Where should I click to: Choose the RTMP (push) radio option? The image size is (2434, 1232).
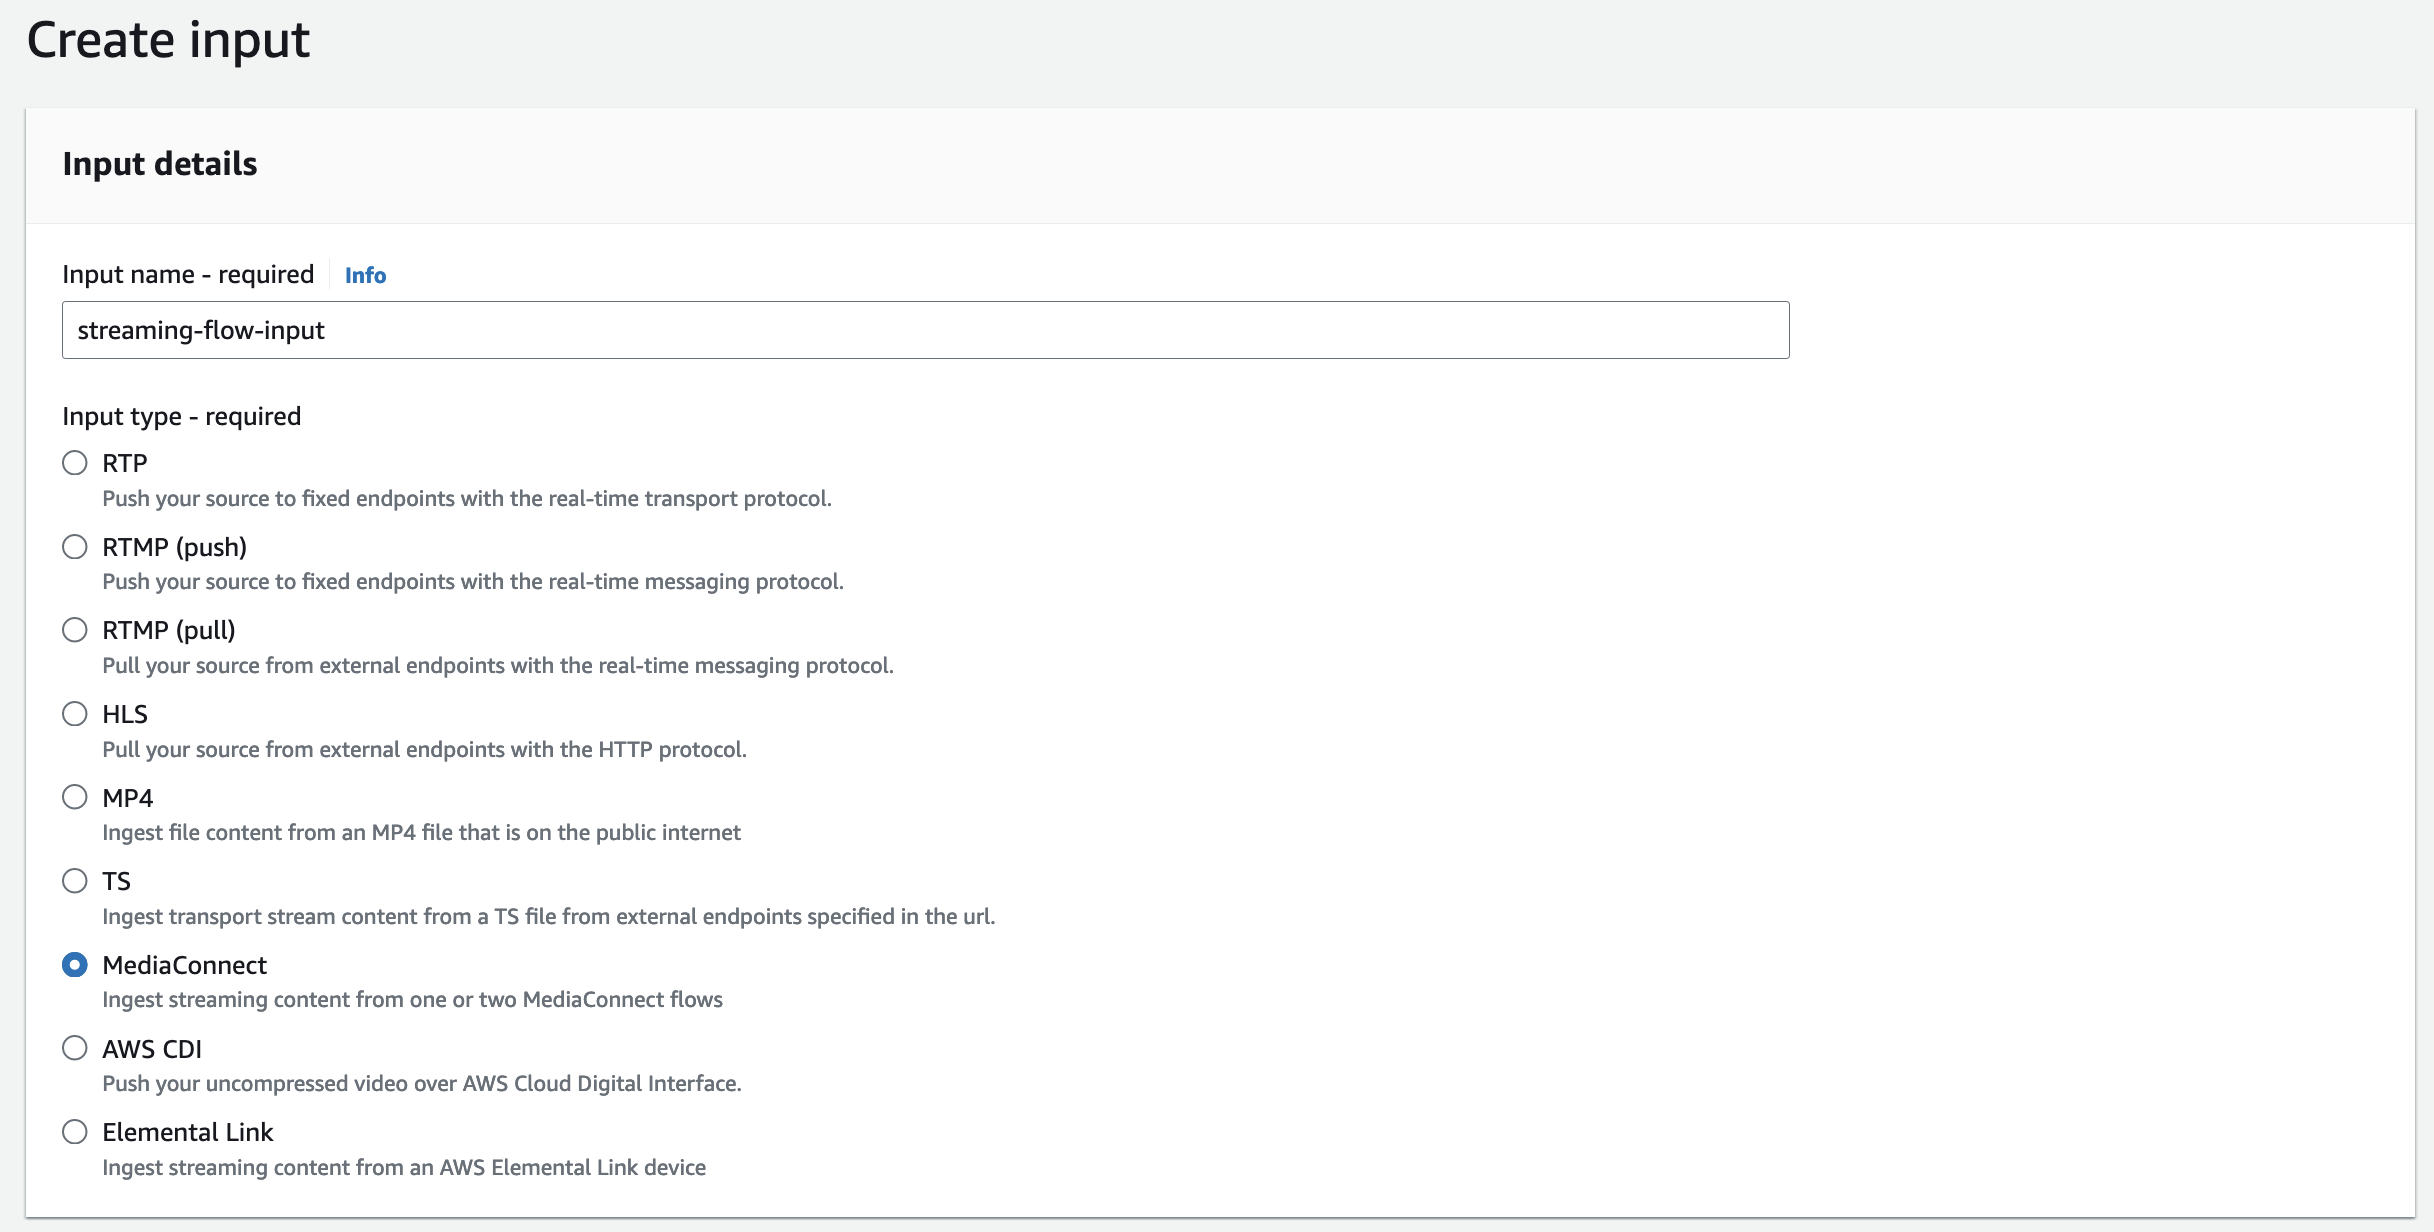(x=75, y=547)
